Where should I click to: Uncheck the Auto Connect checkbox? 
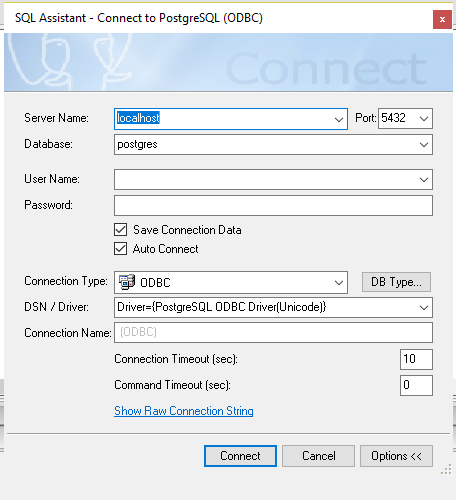(x=120, y=249)
